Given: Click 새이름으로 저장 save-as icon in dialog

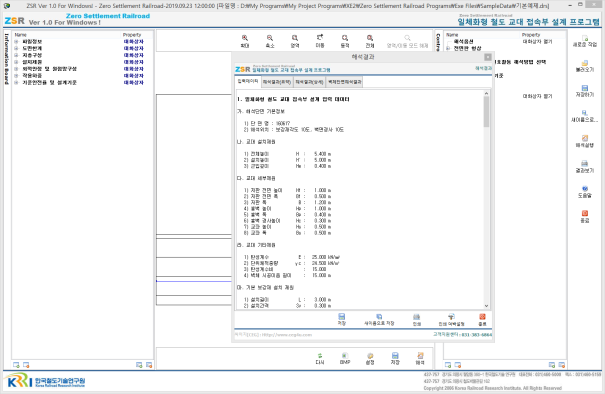Looking at the screenshot, I should pyautogui.click(x=379, y=320).
